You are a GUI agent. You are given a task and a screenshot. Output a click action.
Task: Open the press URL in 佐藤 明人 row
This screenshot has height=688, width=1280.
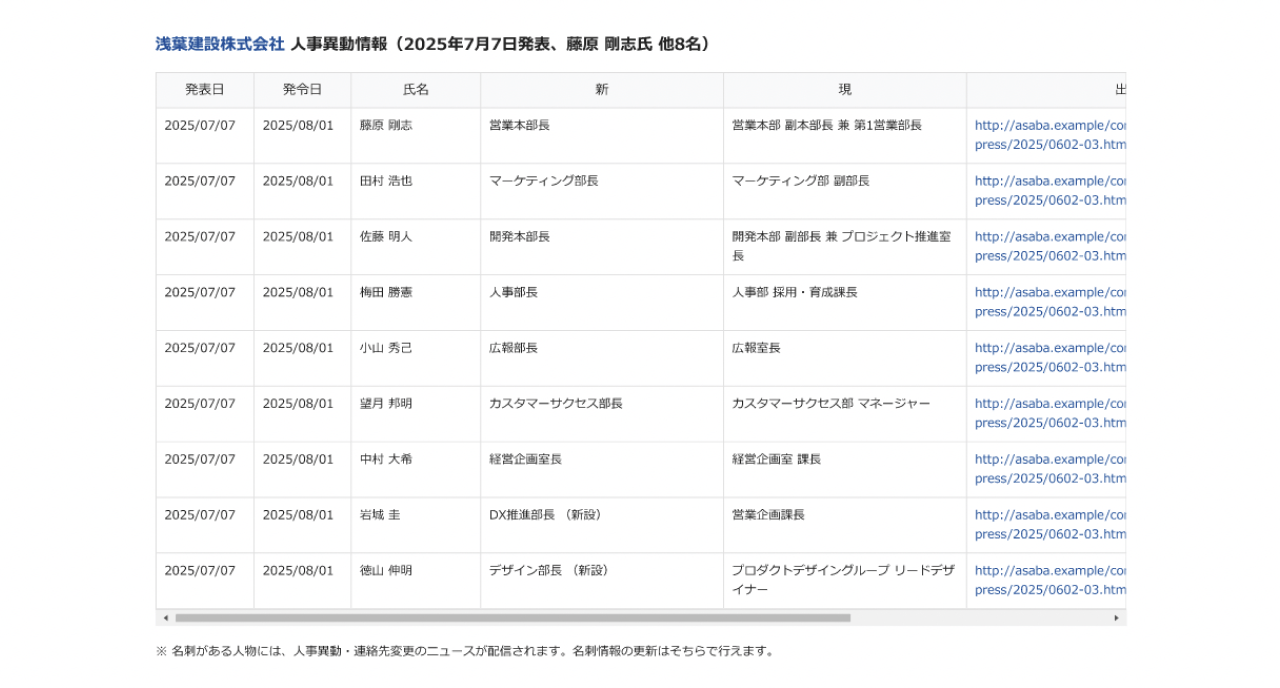point(1050,246)
